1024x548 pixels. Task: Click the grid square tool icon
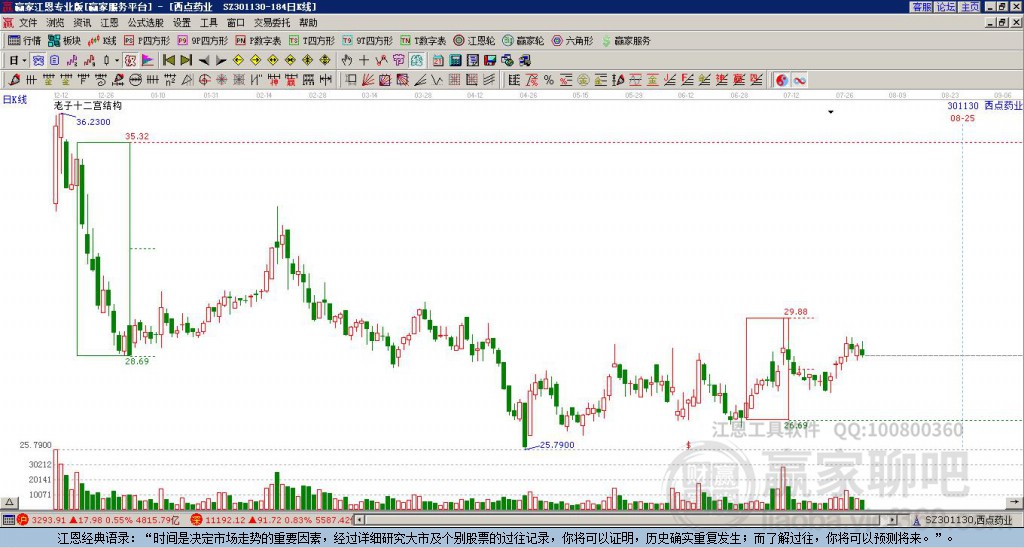454,80
